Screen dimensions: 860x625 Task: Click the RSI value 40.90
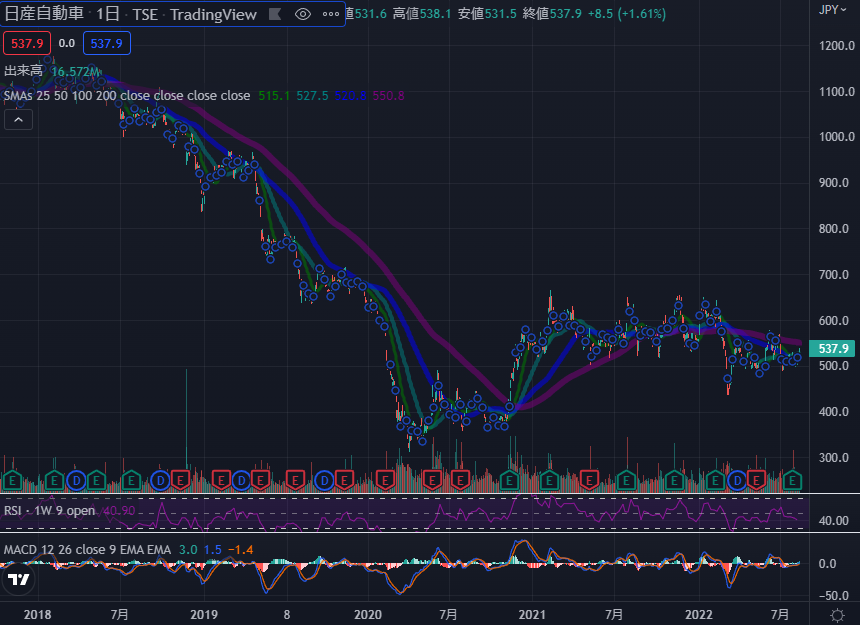tap(119, 510)
